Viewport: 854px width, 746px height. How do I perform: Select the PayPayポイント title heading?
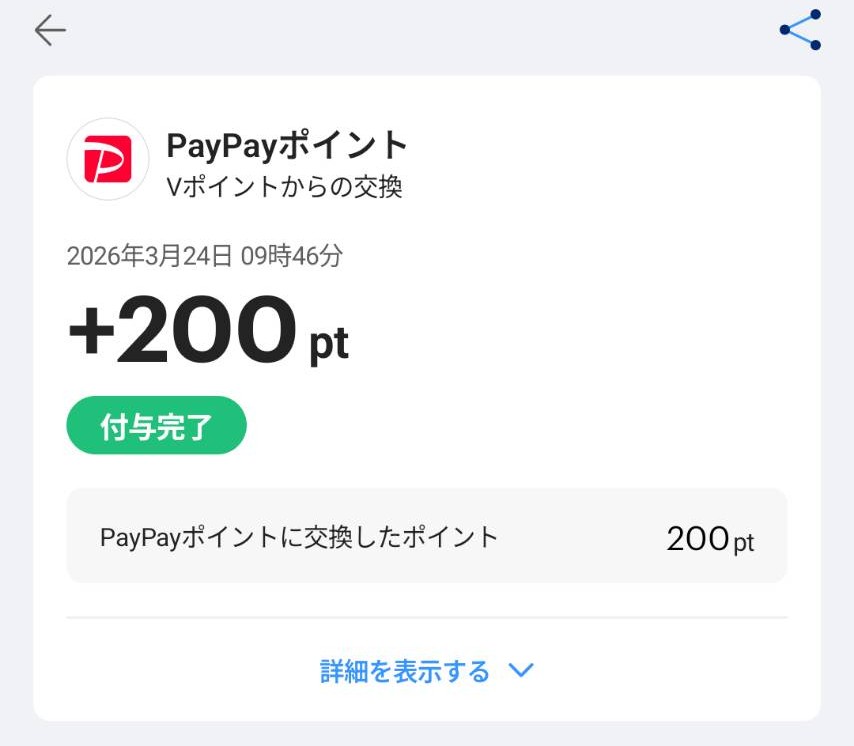287,145
